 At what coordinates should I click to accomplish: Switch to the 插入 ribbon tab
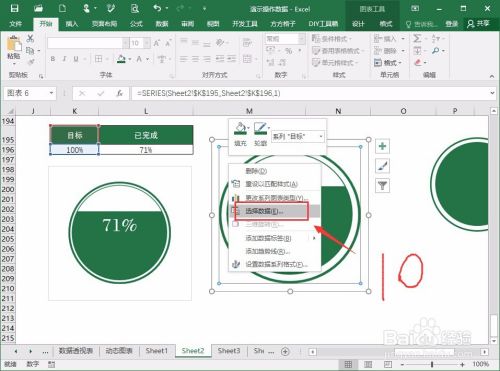tap(72, 24)
